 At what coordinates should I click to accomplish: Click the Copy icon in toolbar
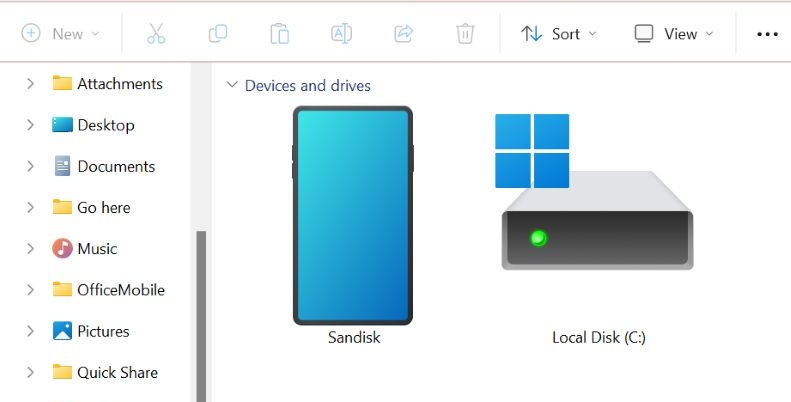tap(218, 34)
